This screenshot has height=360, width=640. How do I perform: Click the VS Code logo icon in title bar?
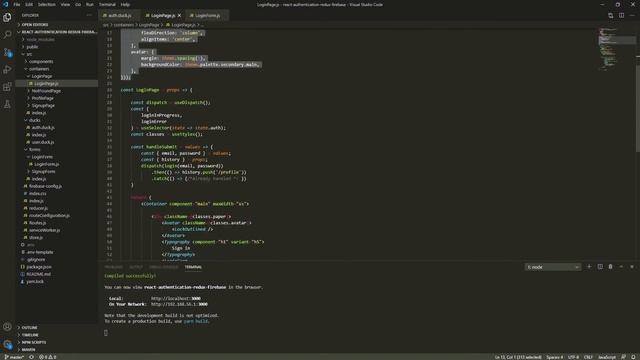click(x=5, y=4)
